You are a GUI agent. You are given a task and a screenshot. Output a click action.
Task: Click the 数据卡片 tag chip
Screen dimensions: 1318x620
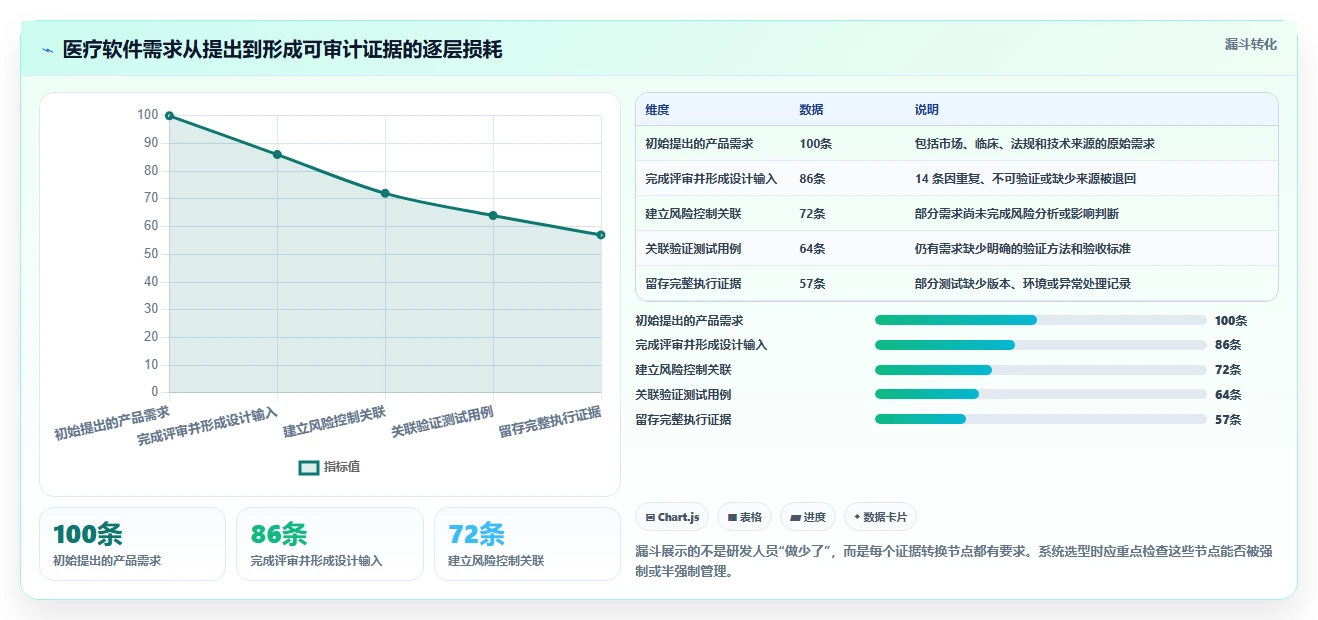point(880,517)
